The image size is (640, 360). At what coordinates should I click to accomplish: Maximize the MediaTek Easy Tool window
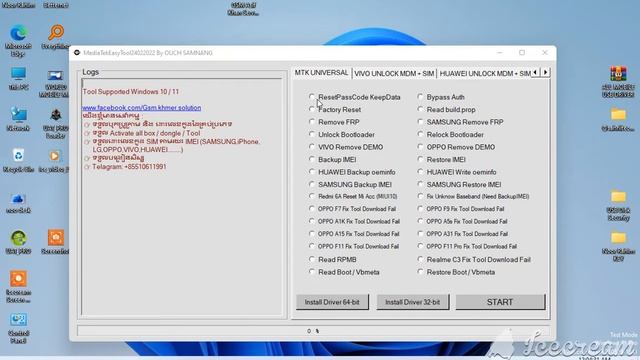pos(522,53)
